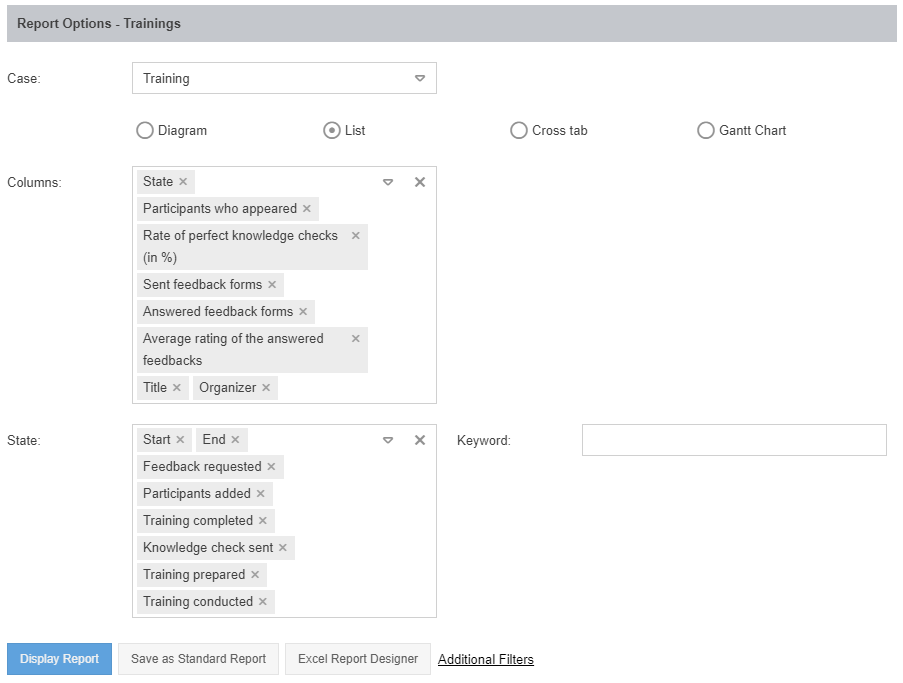
Task: Remove Knowledge check sent state tag
Action: click(283, 548)
